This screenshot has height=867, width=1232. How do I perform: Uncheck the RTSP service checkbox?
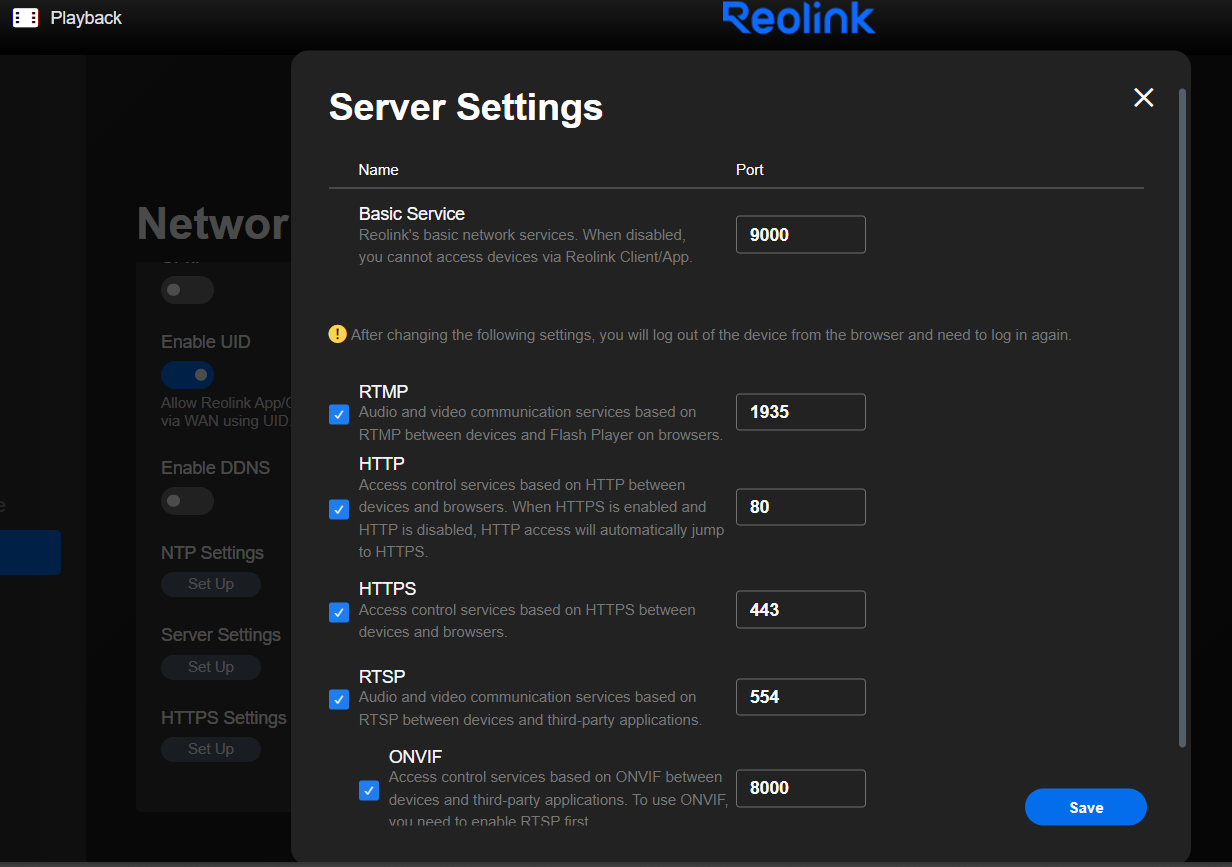coord(339,699)
